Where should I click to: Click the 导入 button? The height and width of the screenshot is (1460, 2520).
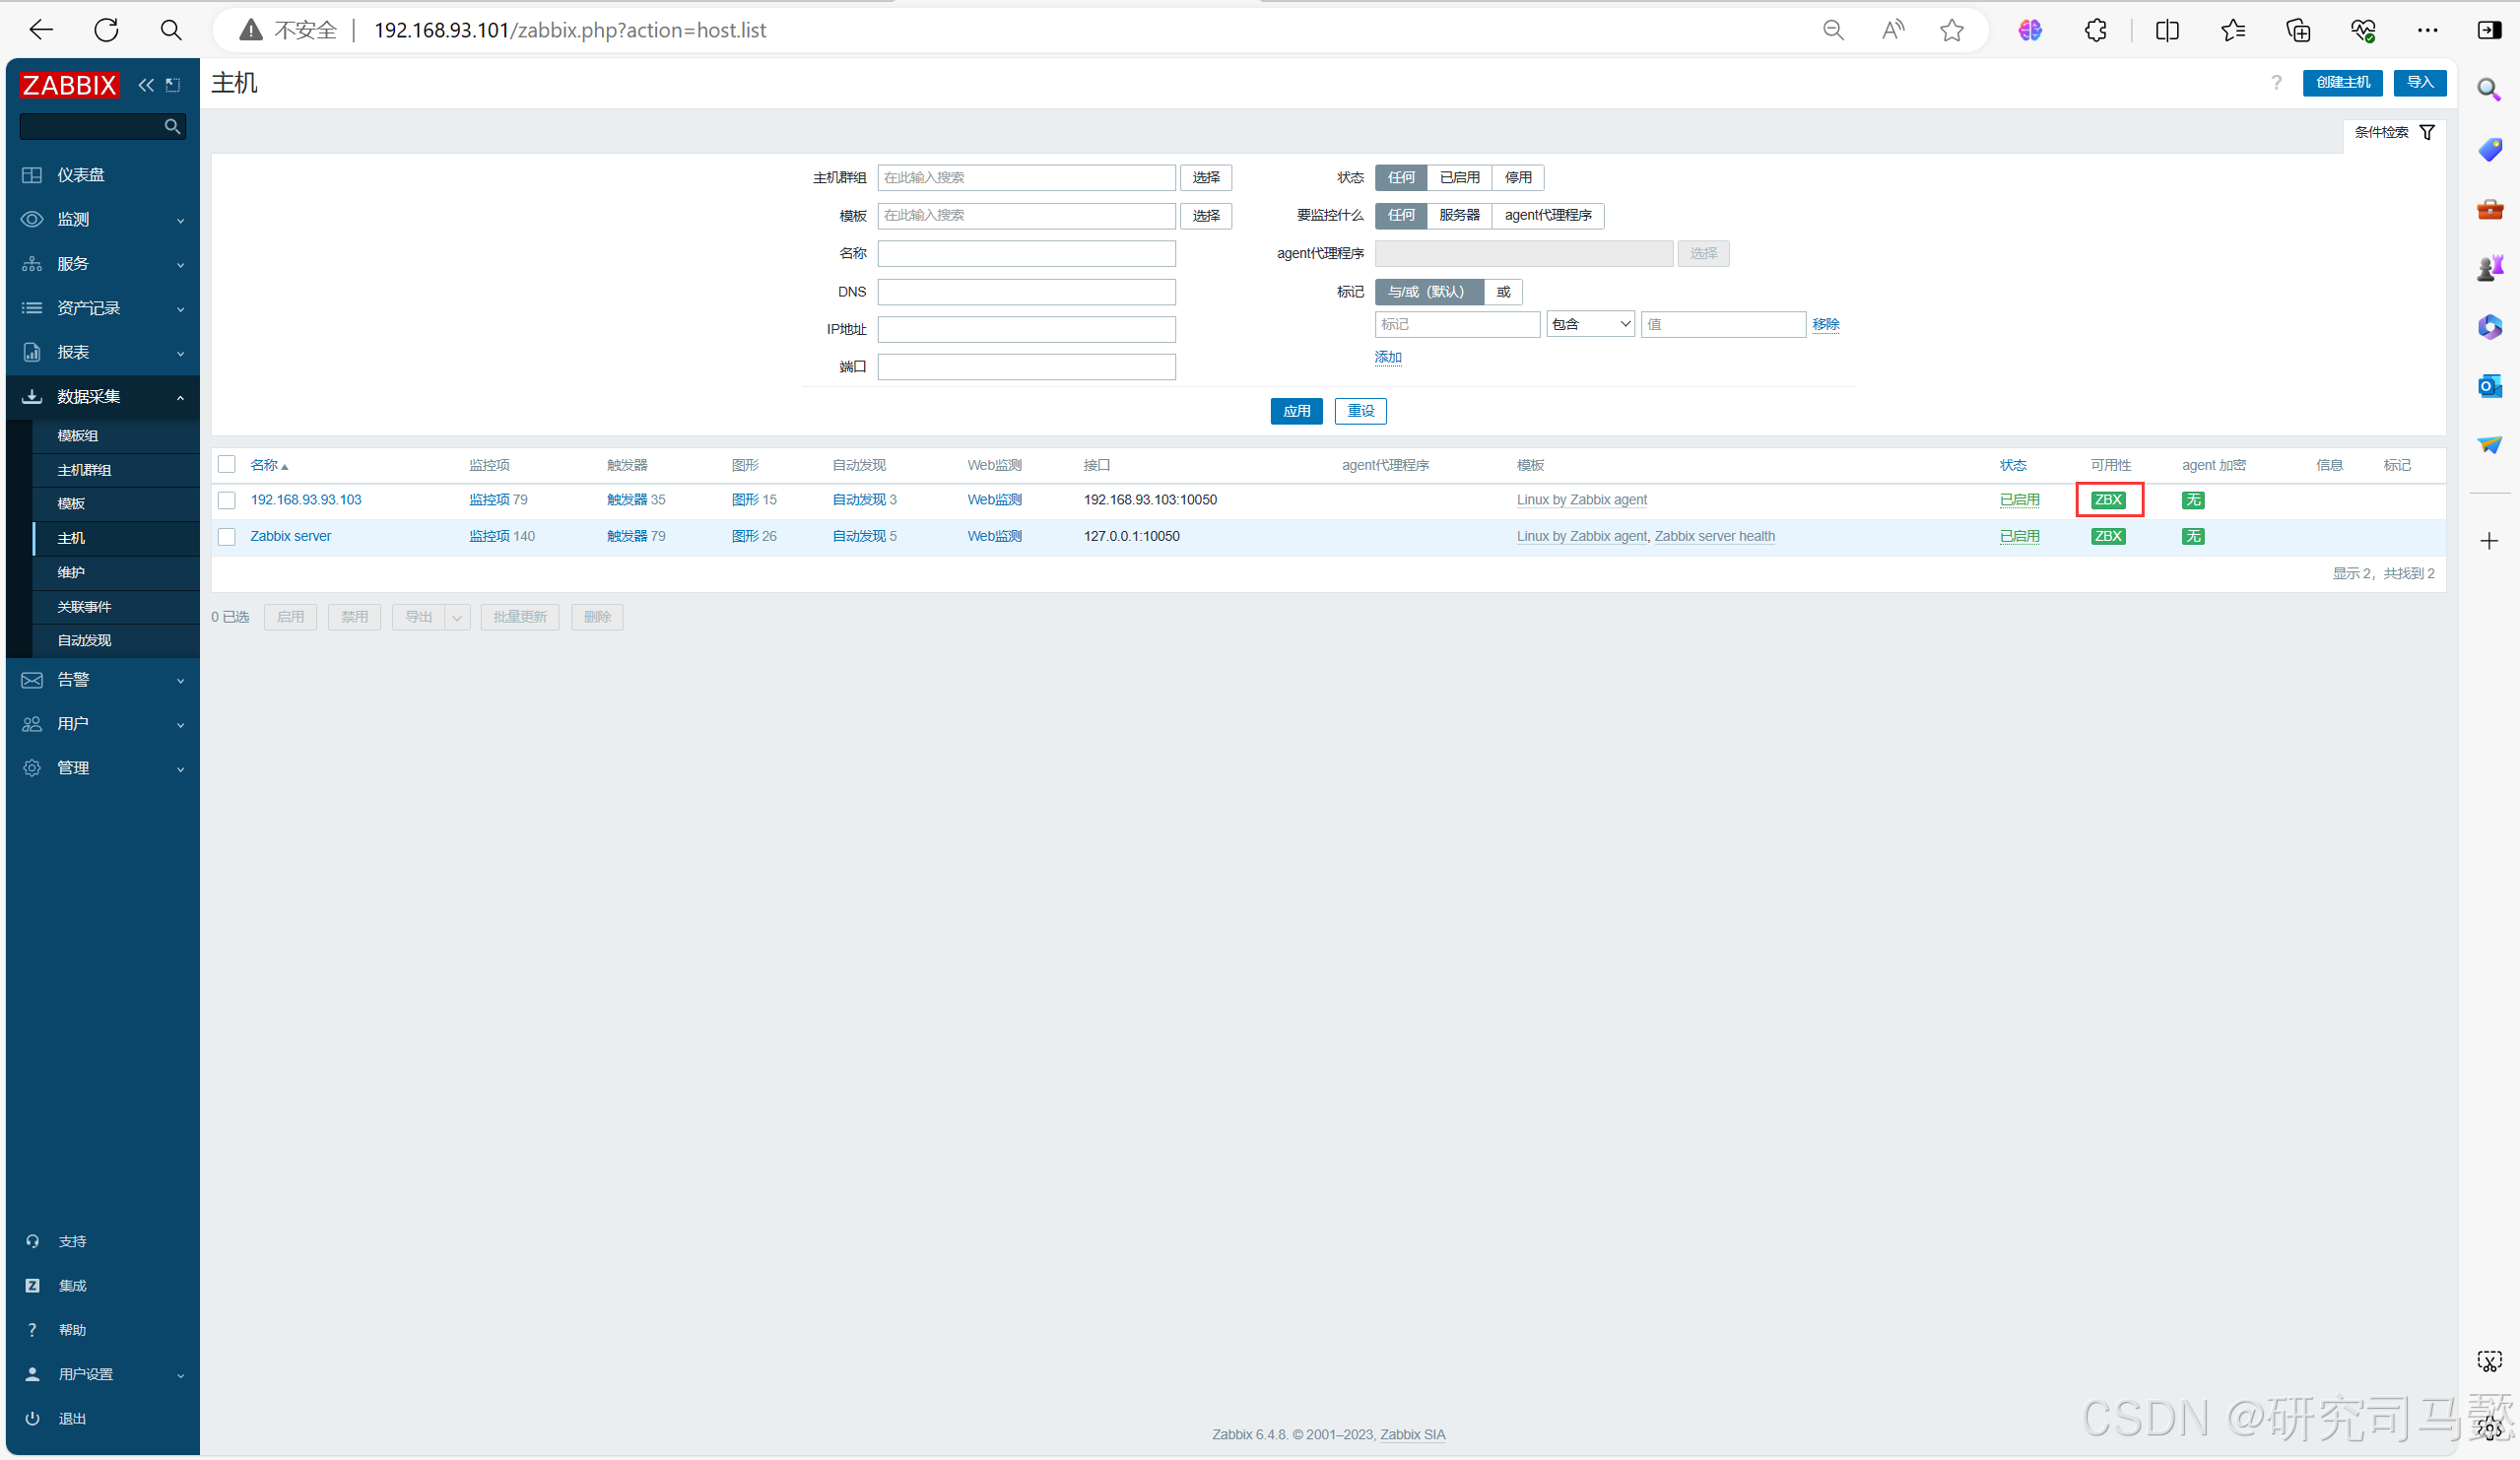[x=2420, y=83]
